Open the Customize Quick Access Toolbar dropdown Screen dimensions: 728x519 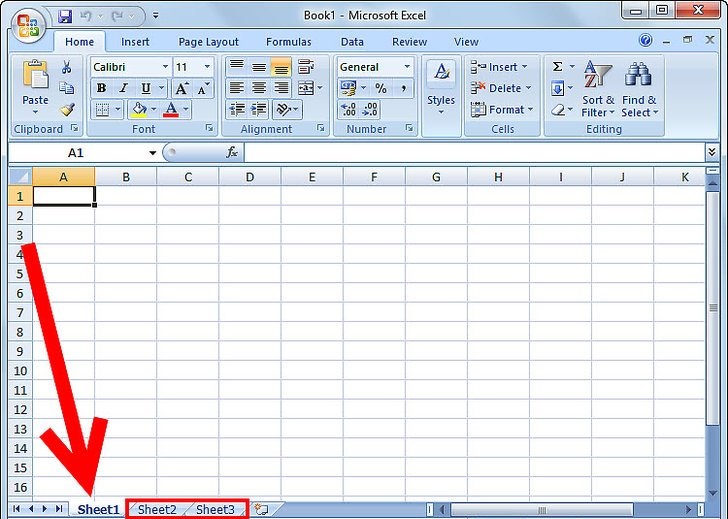coord(156,16)
